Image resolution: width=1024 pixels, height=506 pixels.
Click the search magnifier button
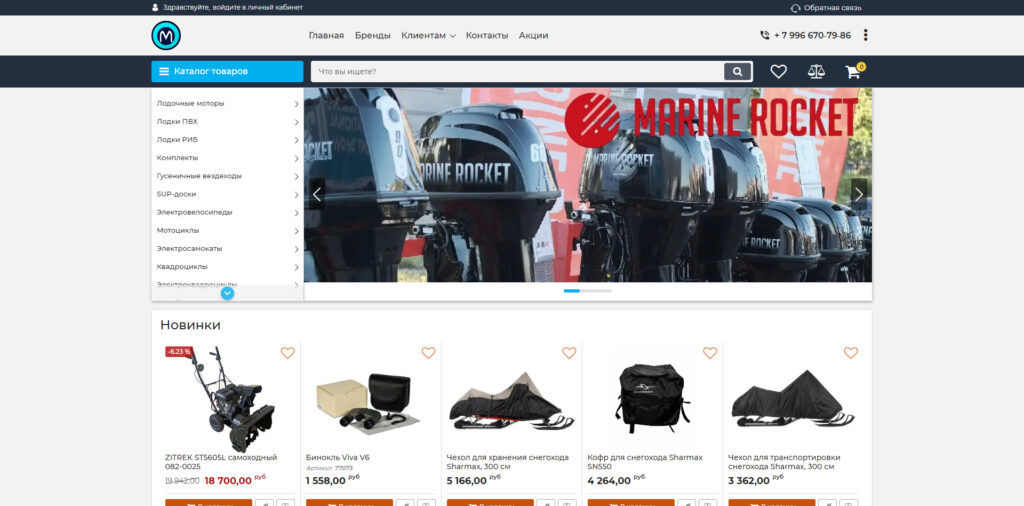tap(737, 72)
